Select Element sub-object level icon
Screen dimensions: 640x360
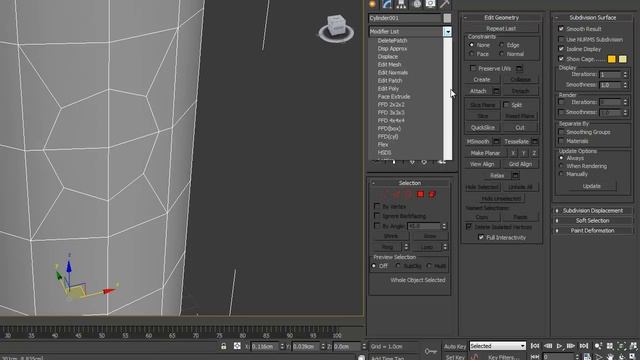click(432, 195)
